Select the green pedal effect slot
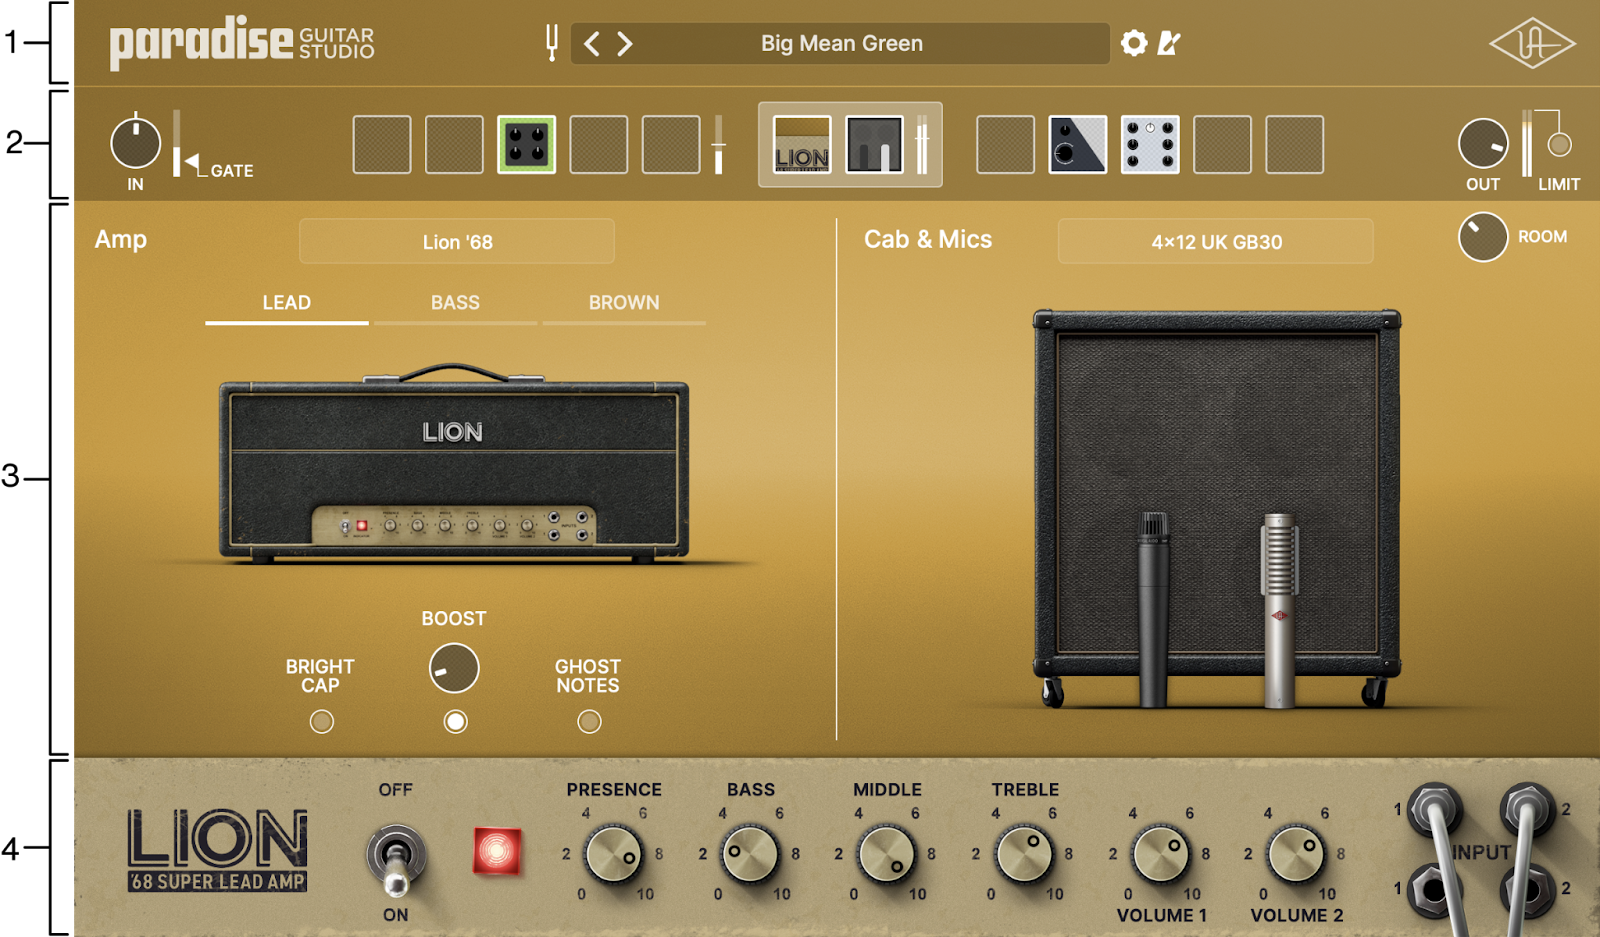The image size is (1600, 937). point(526,145)
